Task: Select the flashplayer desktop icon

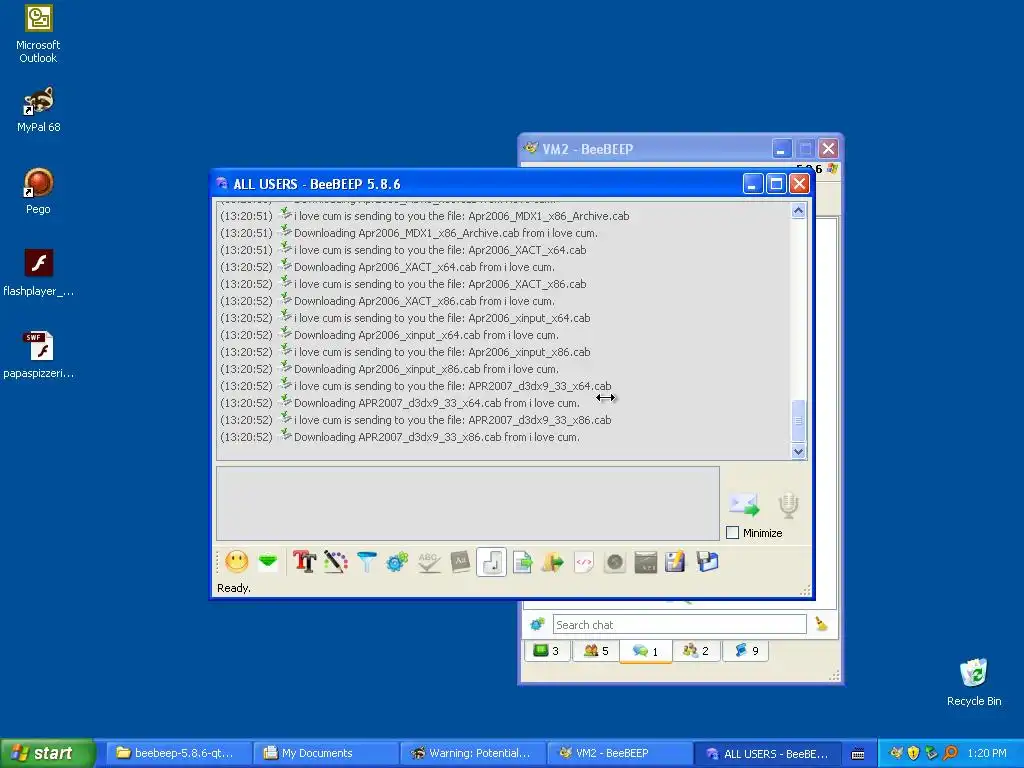Action: [38, 273]
